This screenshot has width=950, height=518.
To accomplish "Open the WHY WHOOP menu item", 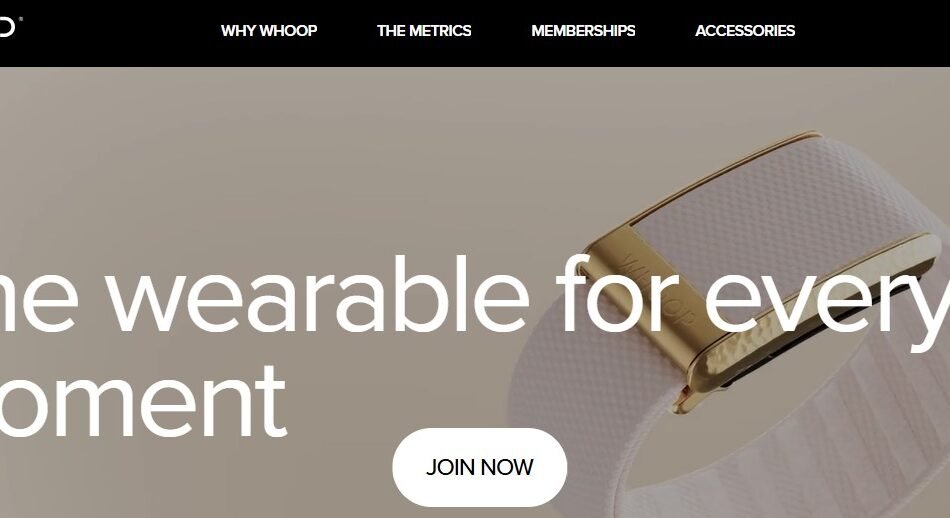I will coord(269,31).
